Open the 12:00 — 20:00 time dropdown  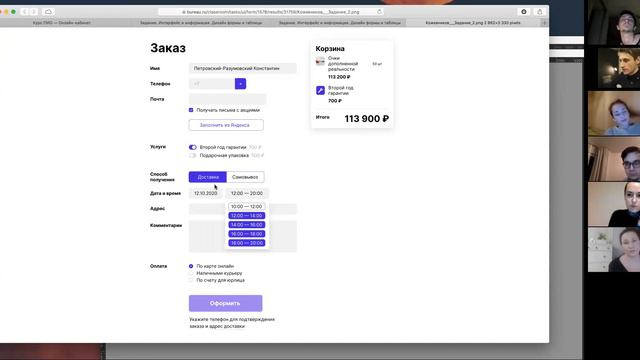[247, 193]
